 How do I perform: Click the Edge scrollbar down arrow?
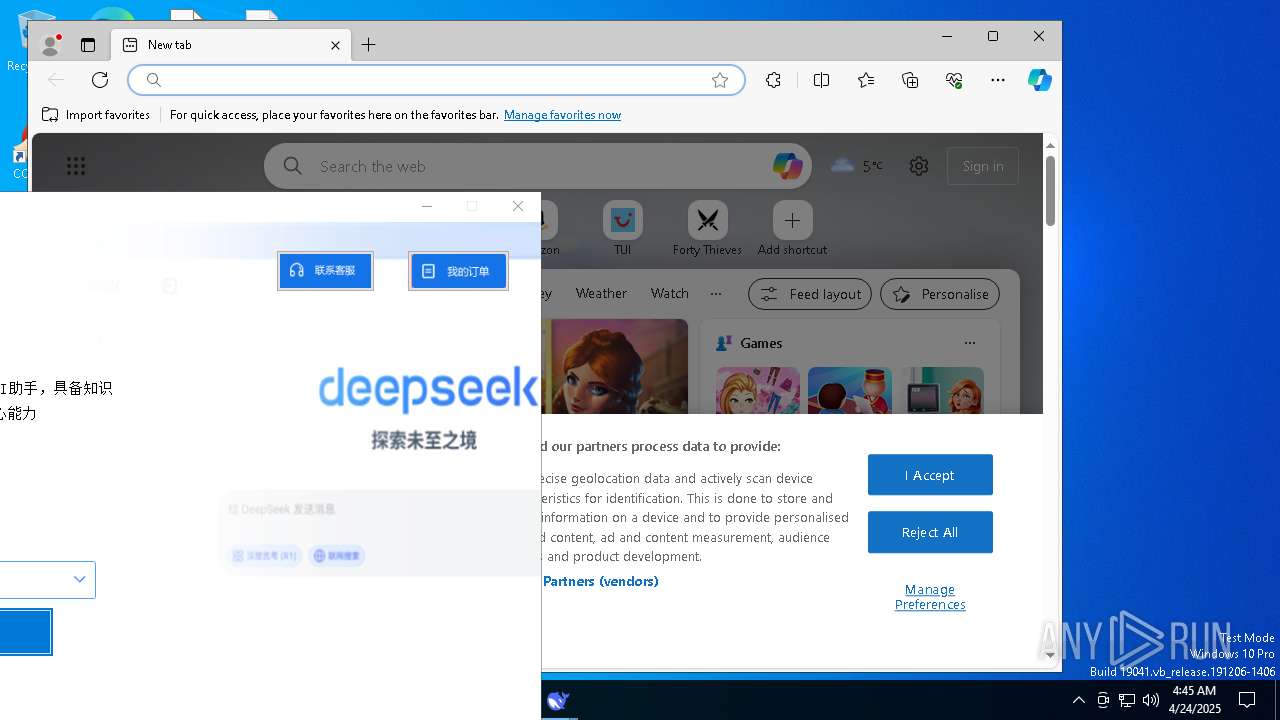click(x=1050, y=655)
